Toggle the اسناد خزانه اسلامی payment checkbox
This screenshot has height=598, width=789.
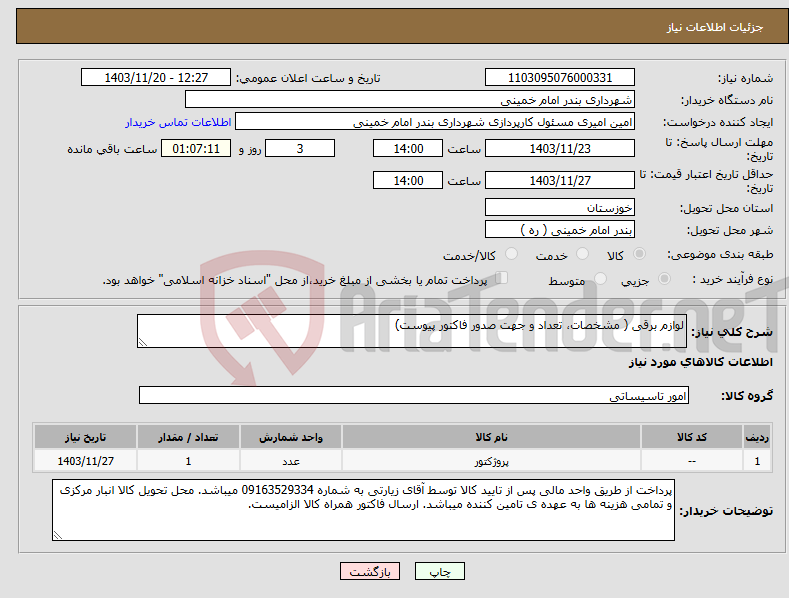pos(502,278)
